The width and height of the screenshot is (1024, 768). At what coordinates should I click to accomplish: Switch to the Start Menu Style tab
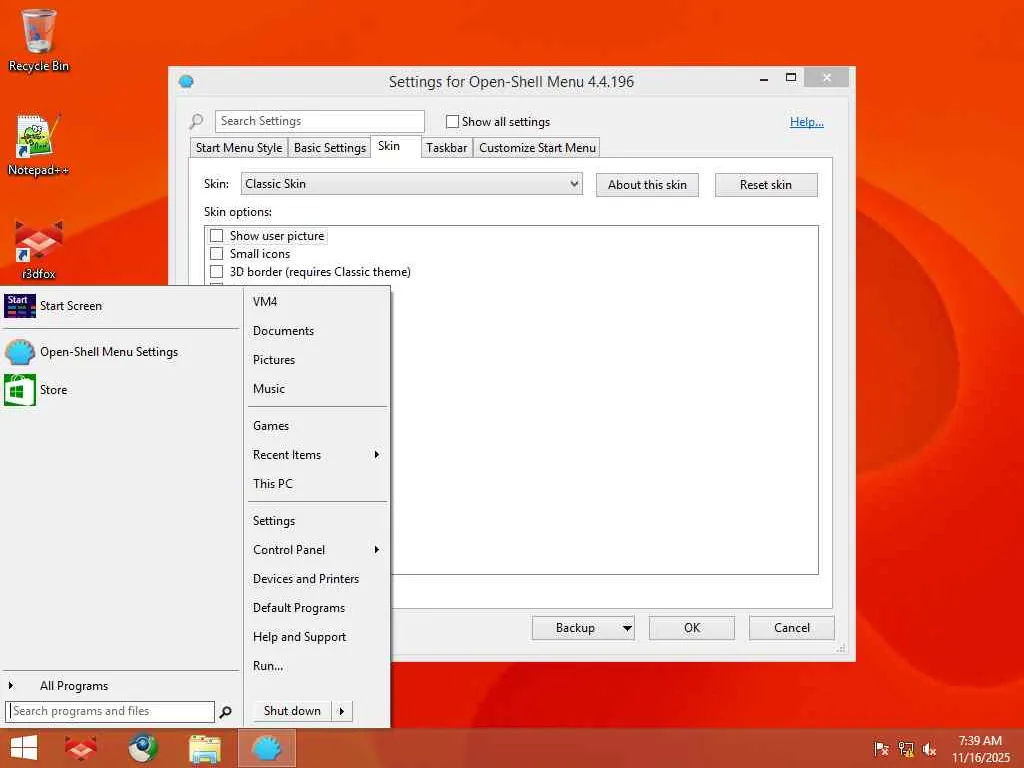point(239,148)
